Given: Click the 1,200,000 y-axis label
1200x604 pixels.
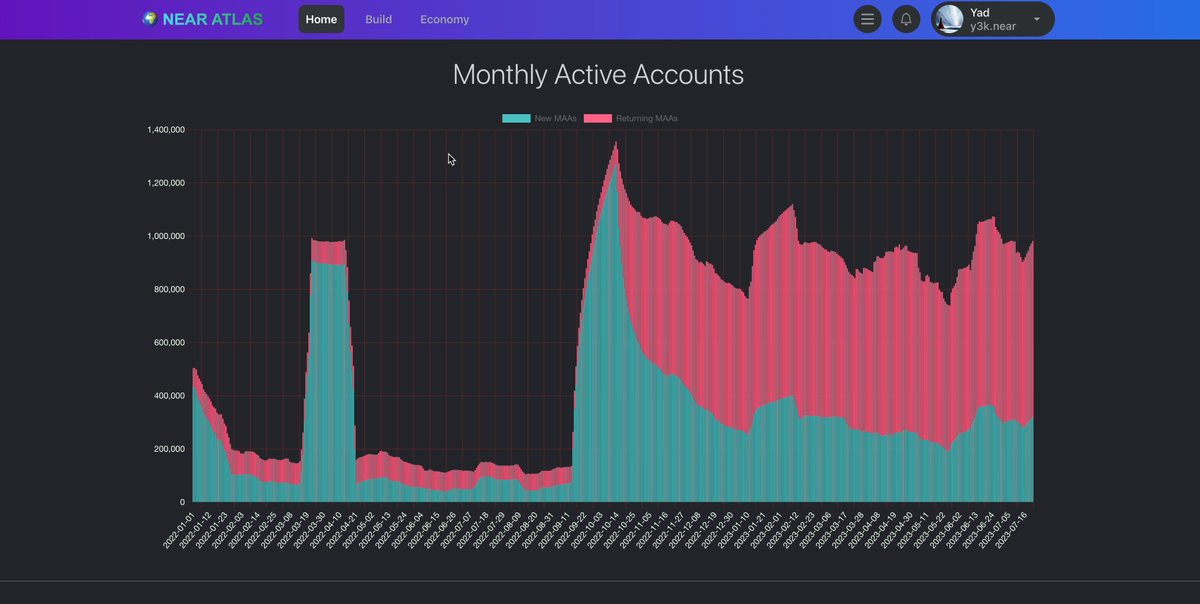Looking at the screenshot, I should 166,183.
